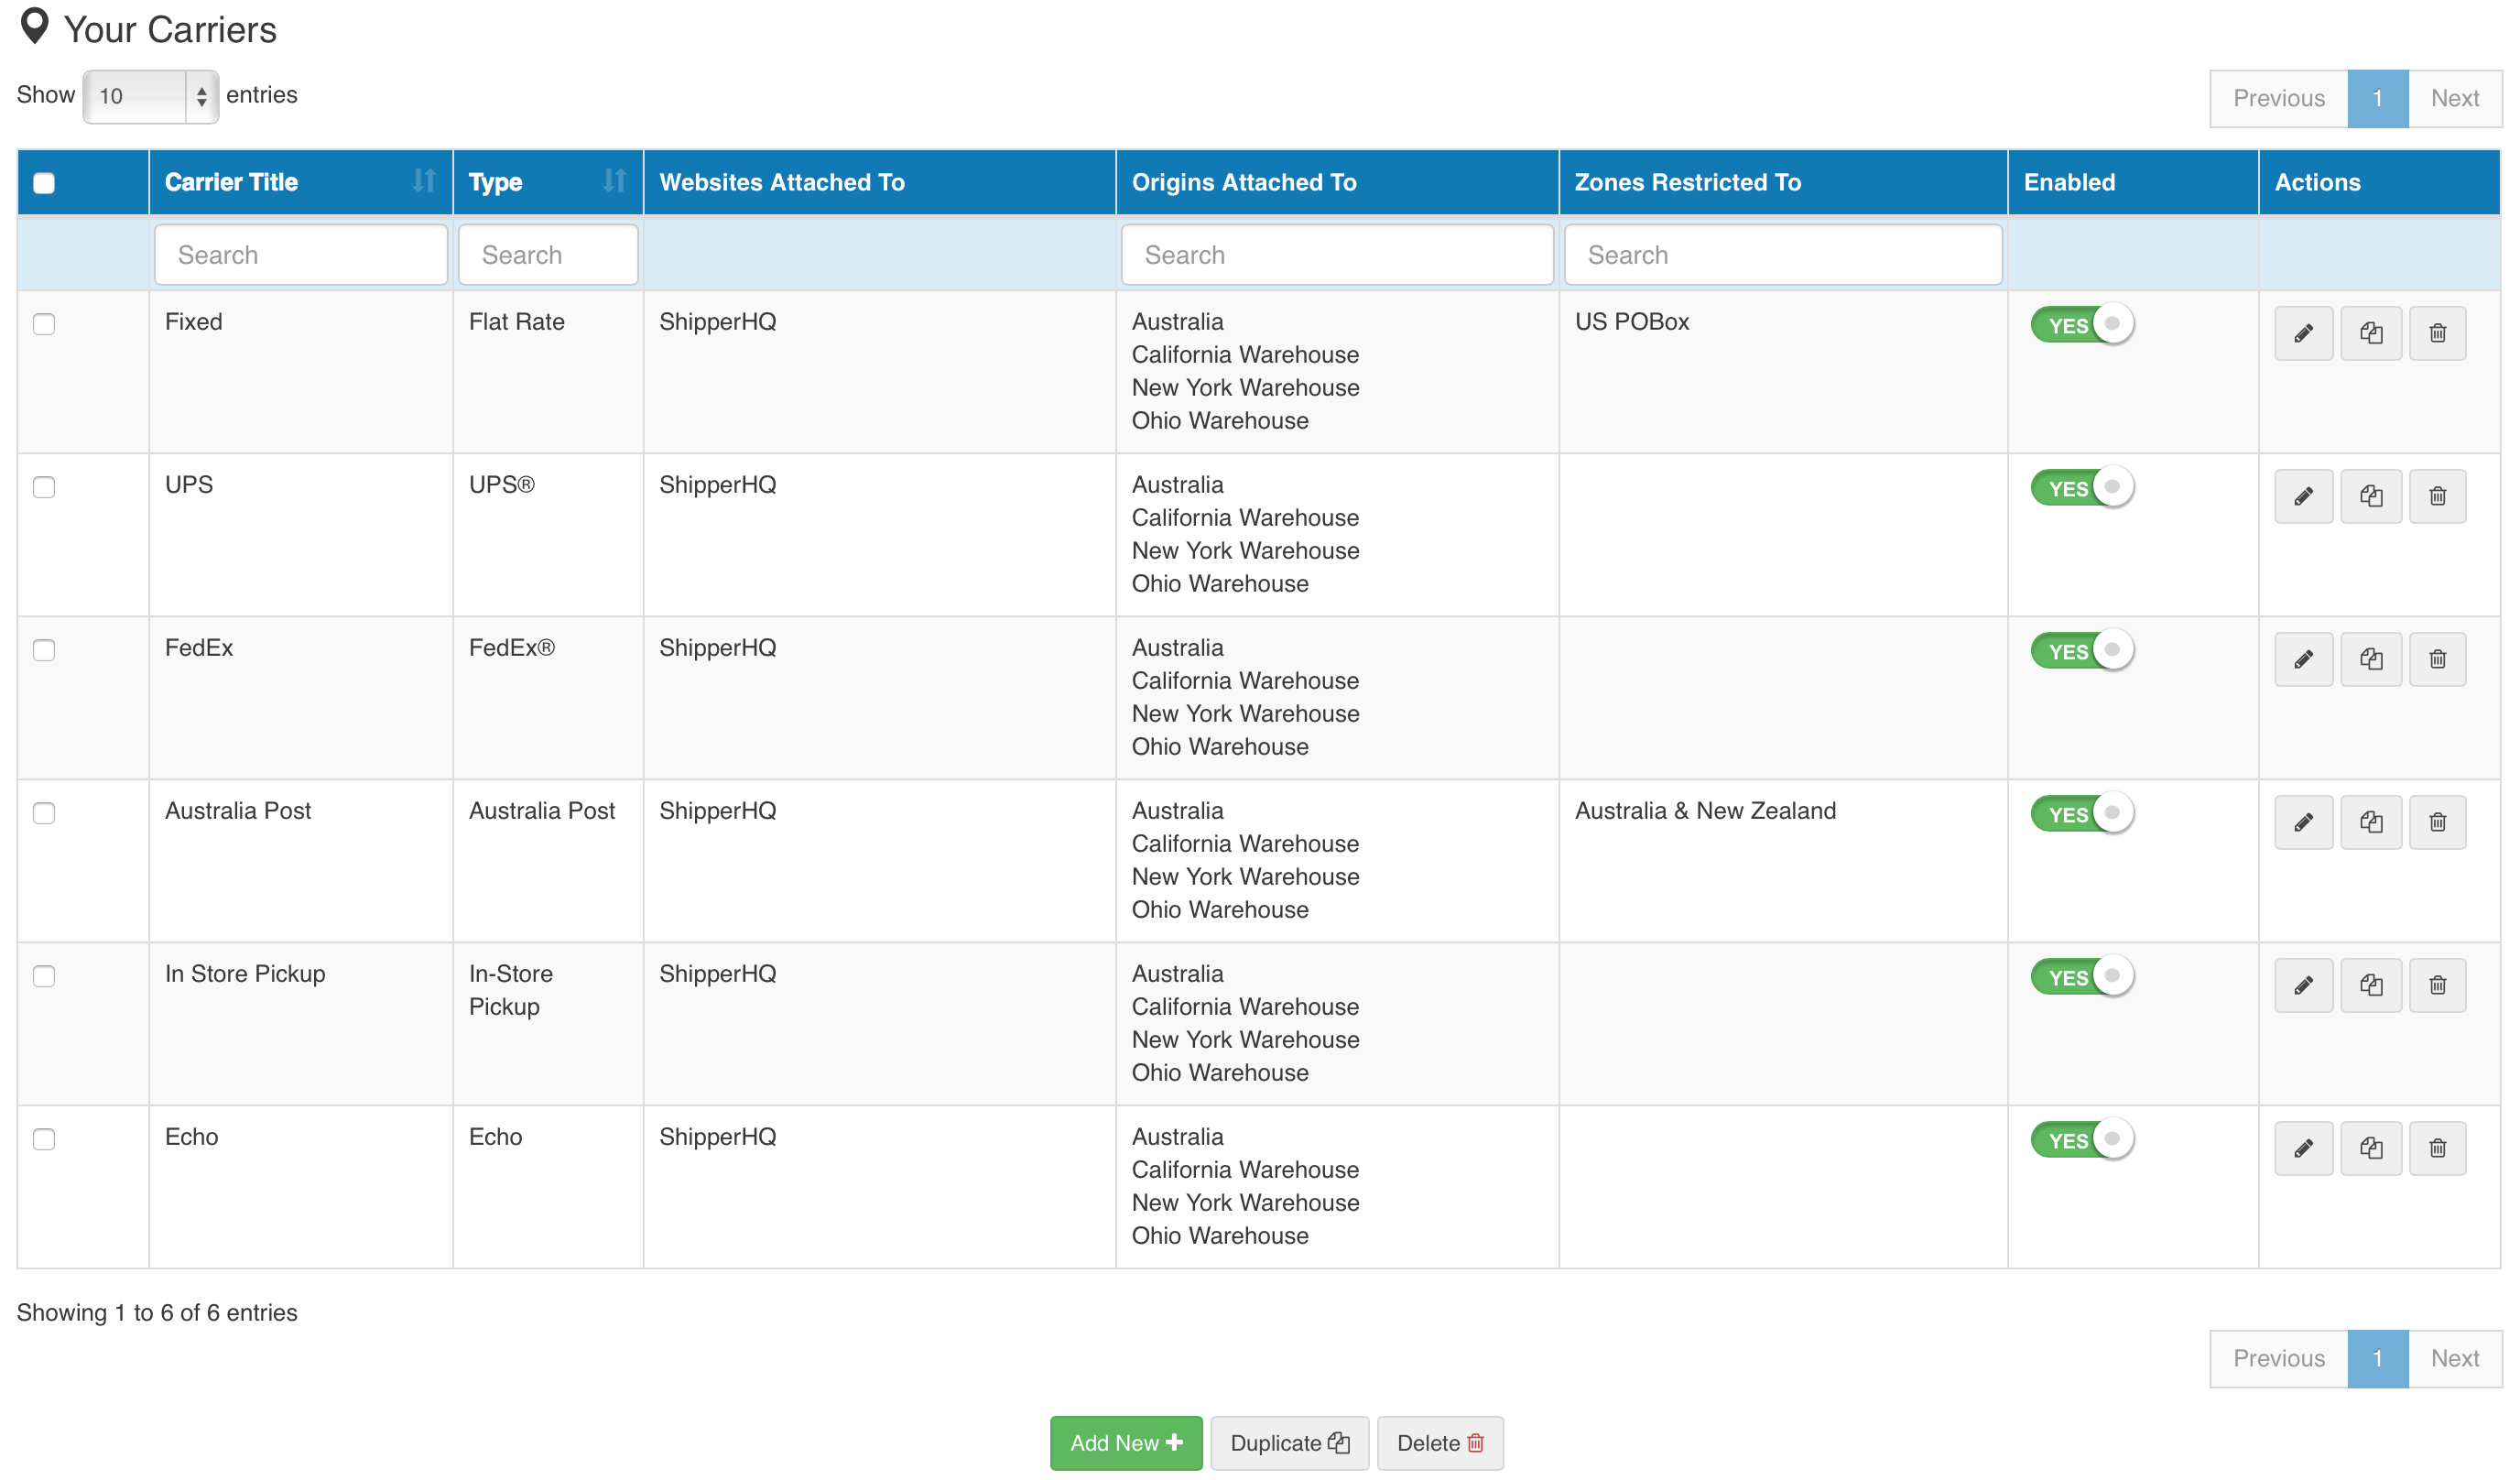Click Next in bottom pagination
This screenshot has height=1480, width=2520.
pyautogui.click(x=2454, y=1358)
